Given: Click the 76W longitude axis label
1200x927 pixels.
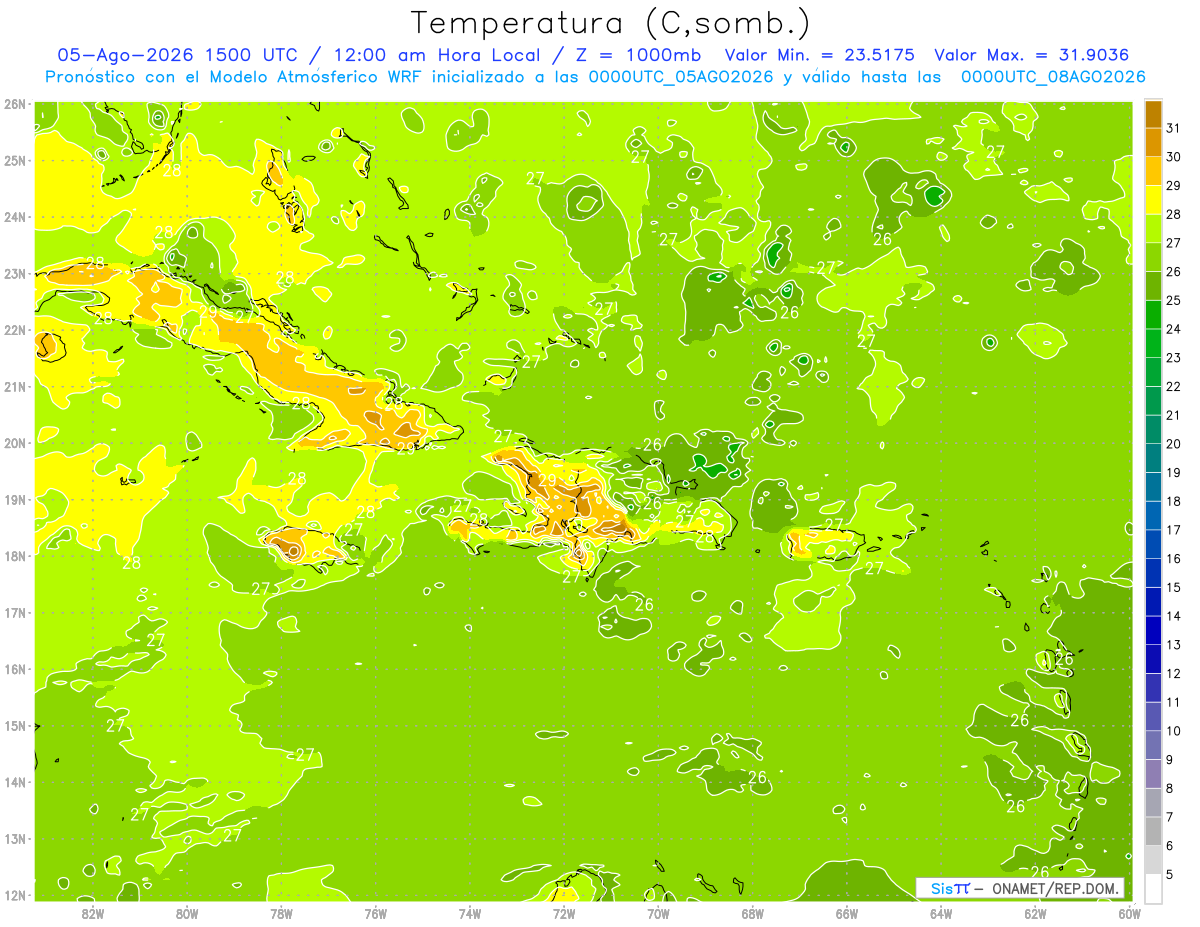Looking at the screenshot, I should pos(376,913).
